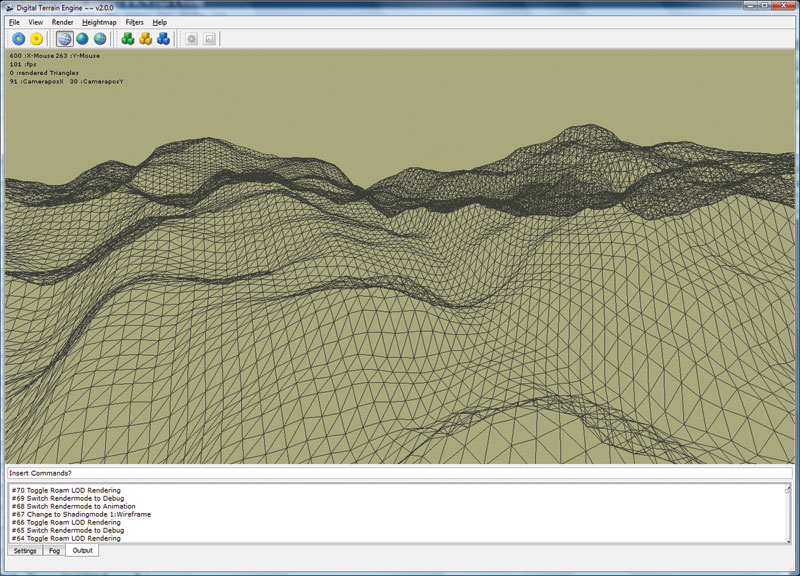800x576 pixels.
Task: Click the green cubes toolbar icon
Action: click(128, 39)
